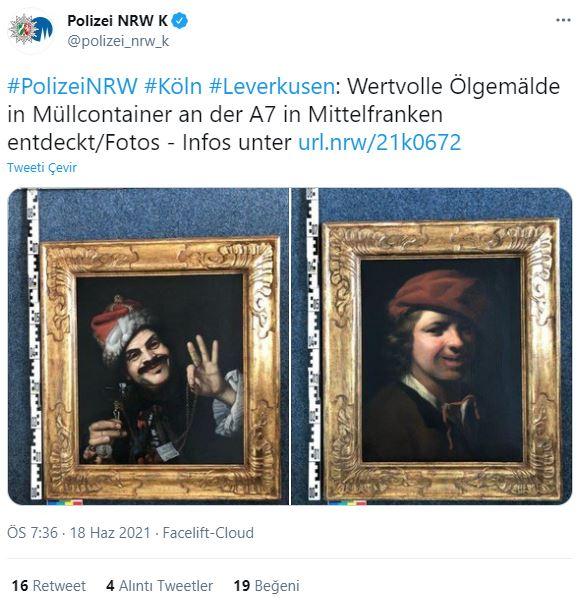Follow the url.nrw/21k0672 link

tap(380, 142)
